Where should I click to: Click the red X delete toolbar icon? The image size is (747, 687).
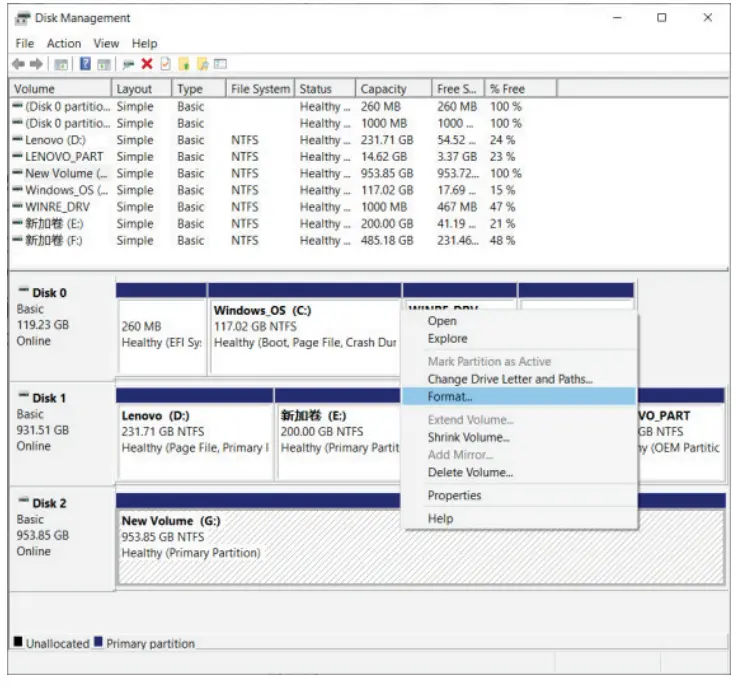[x=147, y=64]
